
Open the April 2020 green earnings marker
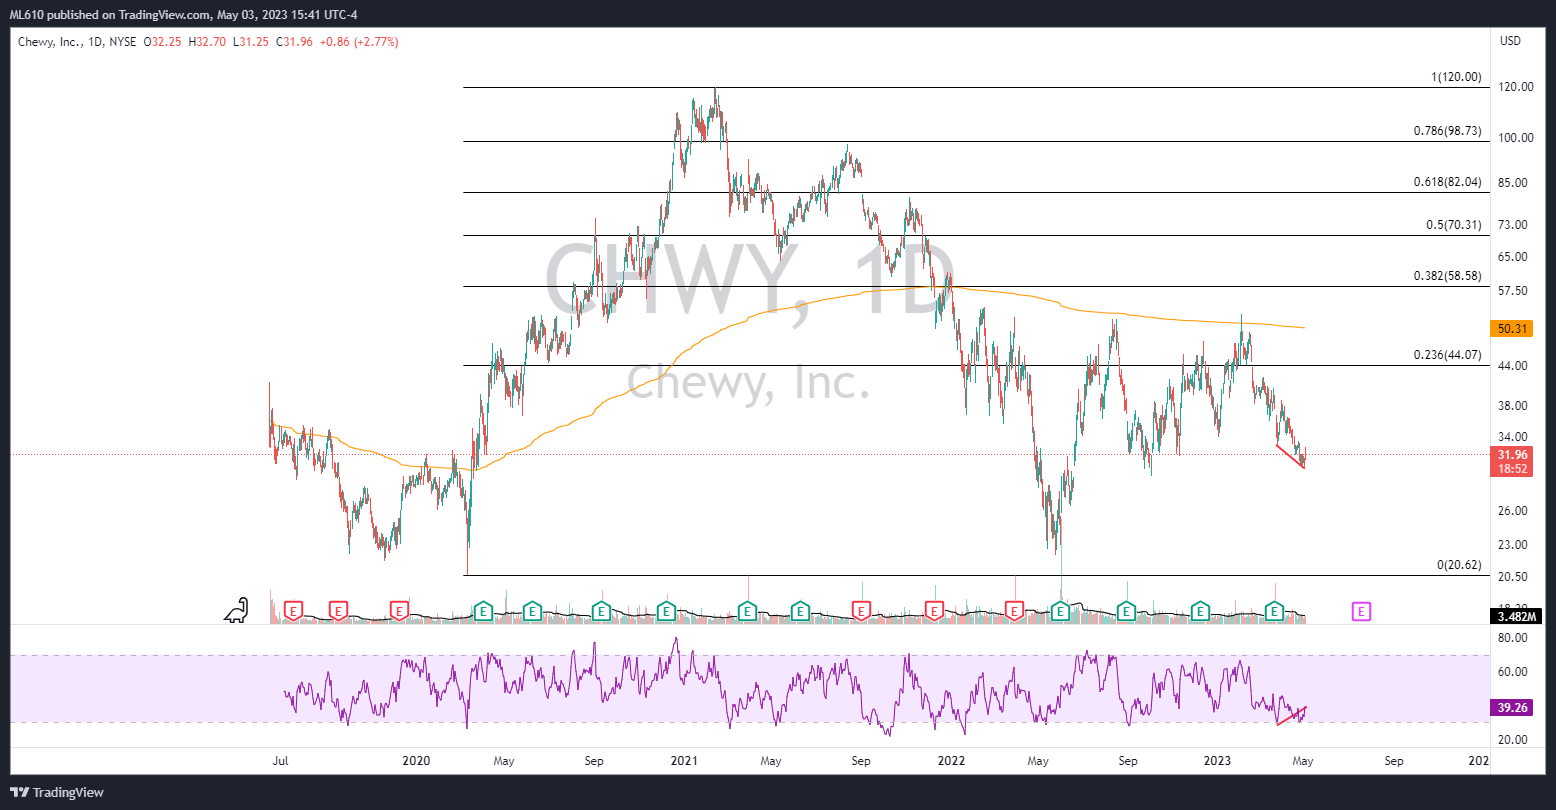[483, 609]
